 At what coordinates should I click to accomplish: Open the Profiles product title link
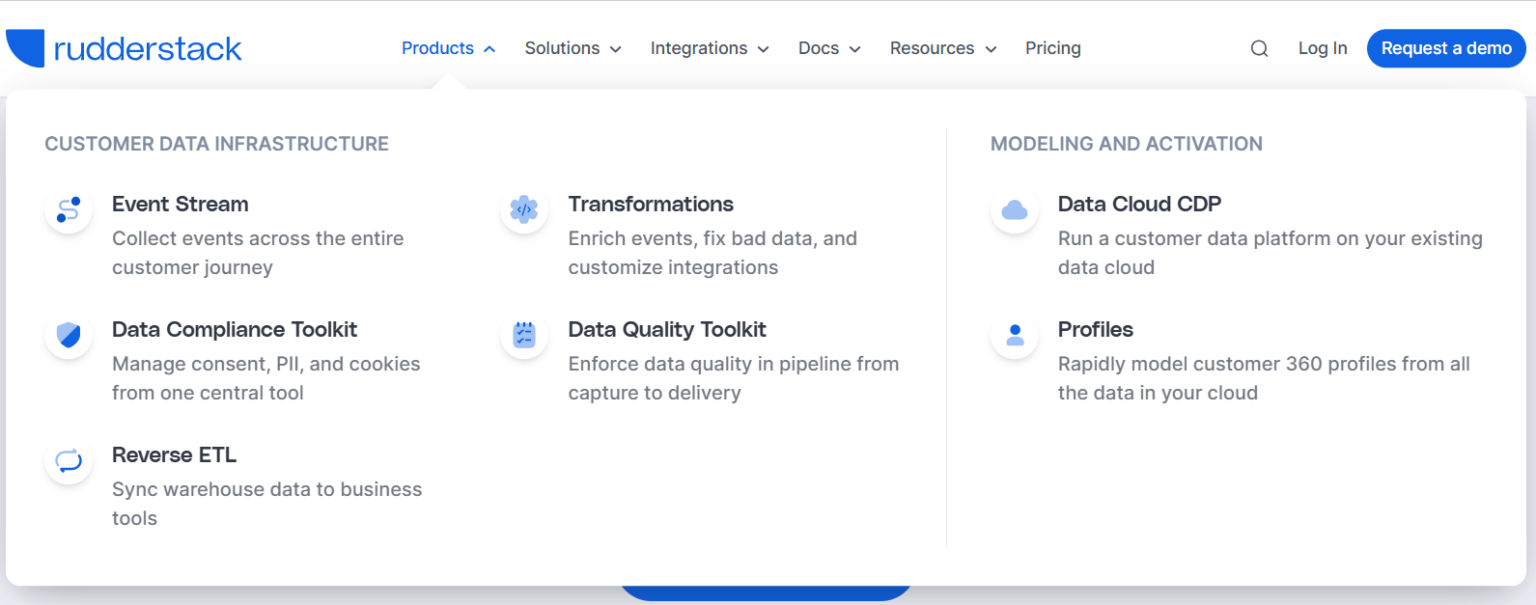tap(1095, 329)
